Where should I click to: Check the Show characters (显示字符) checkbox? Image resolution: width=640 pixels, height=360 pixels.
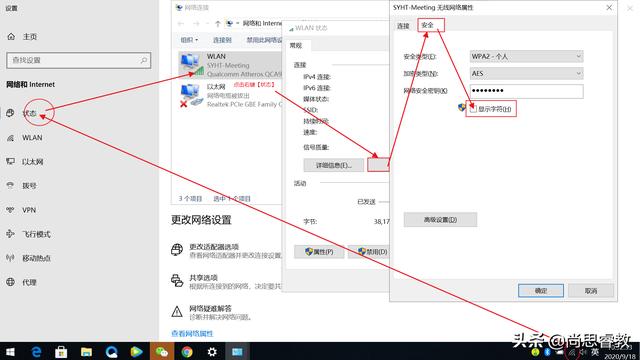point(473,109)
